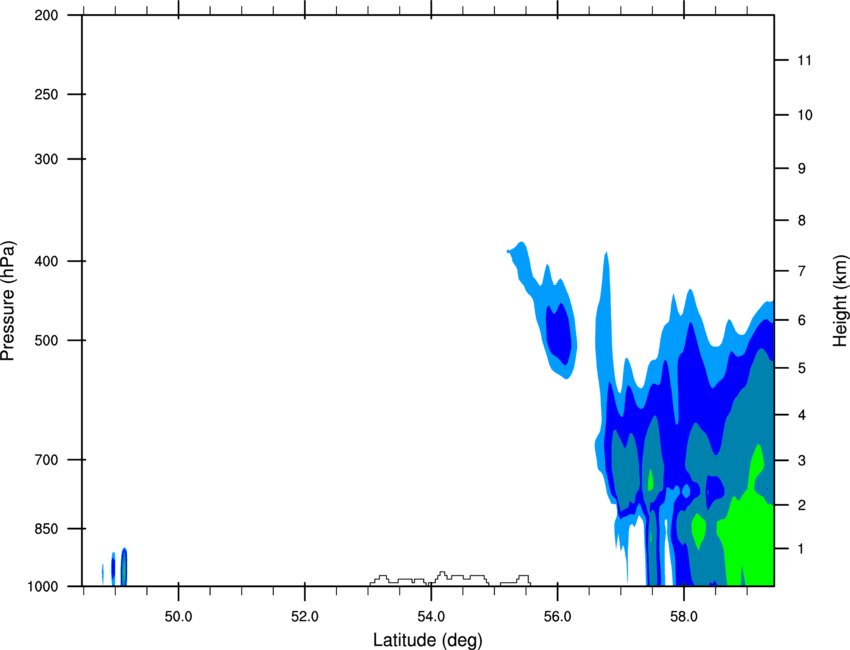Click the 'Height (km)' axis title
This screenshot has height=650, width=850.
click(840, 300)
